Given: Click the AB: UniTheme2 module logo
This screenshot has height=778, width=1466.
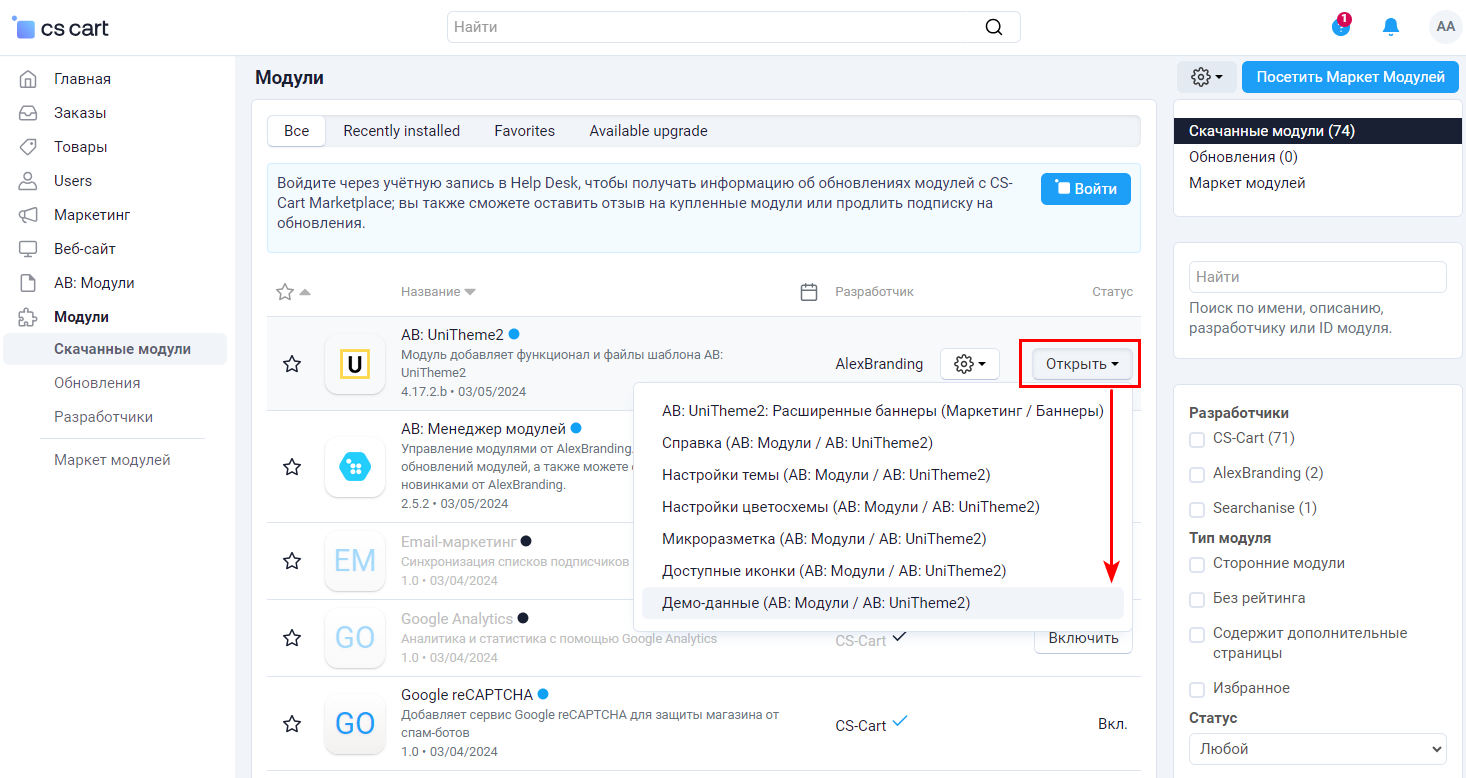Looking at the screenshot, I should (x=355, y=364).
